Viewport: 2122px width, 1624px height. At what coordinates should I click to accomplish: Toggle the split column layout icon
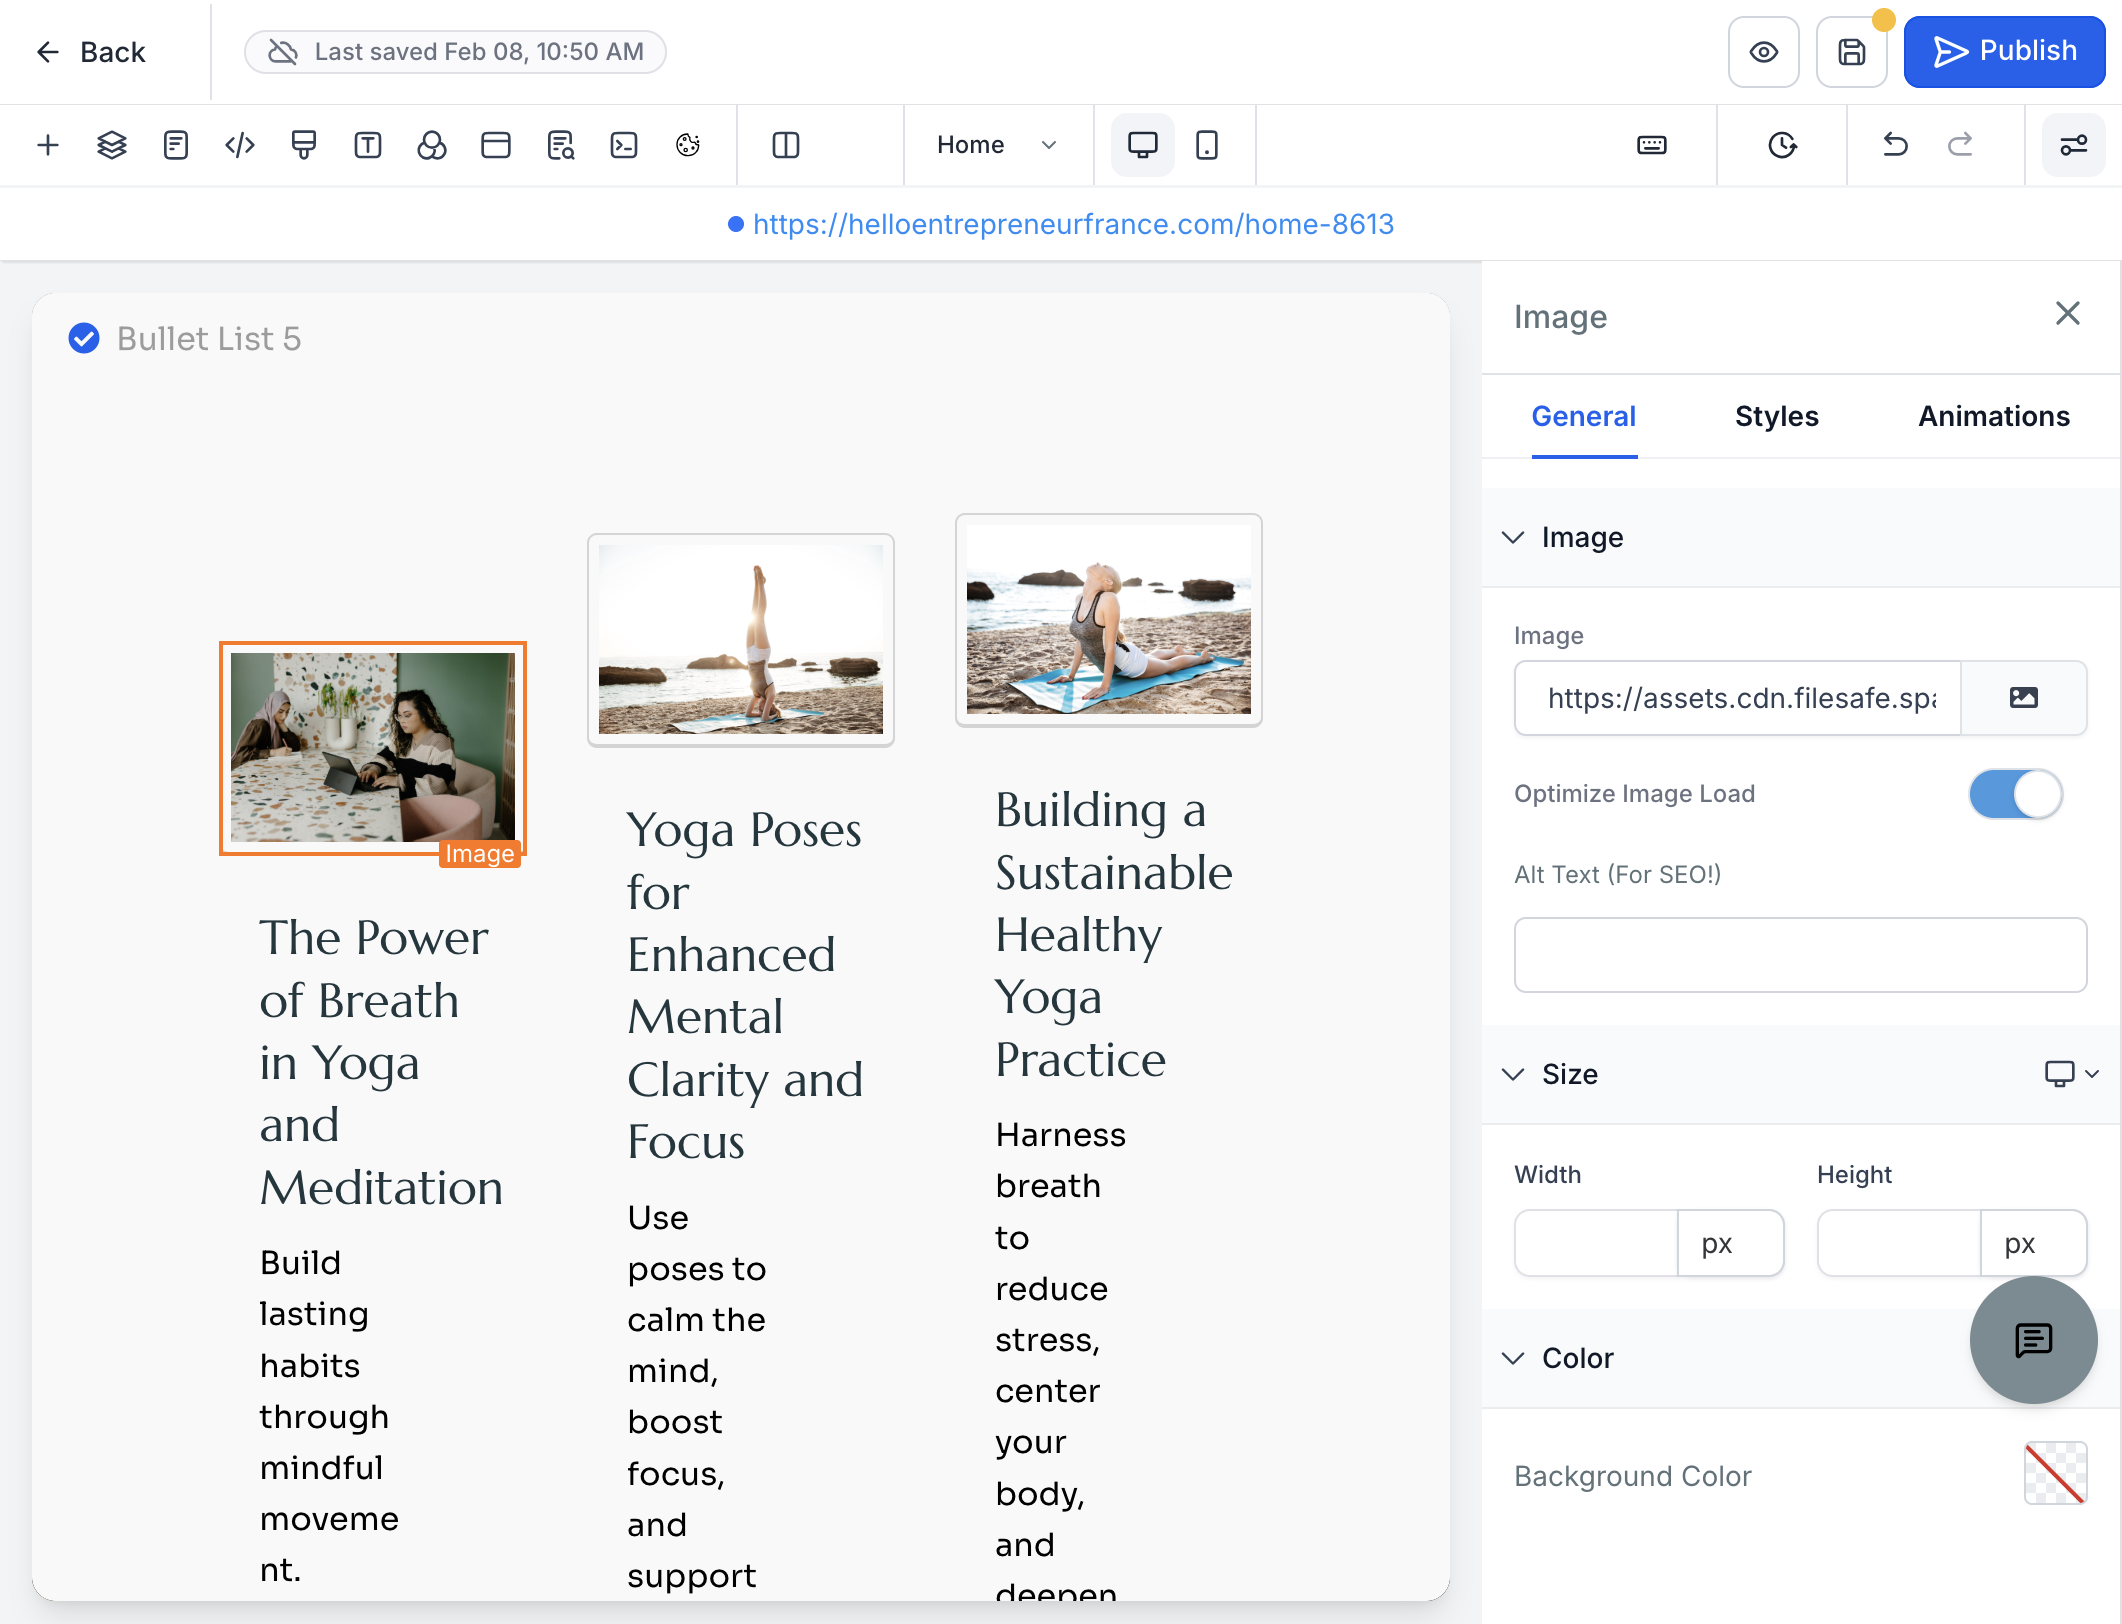[786, 145]
